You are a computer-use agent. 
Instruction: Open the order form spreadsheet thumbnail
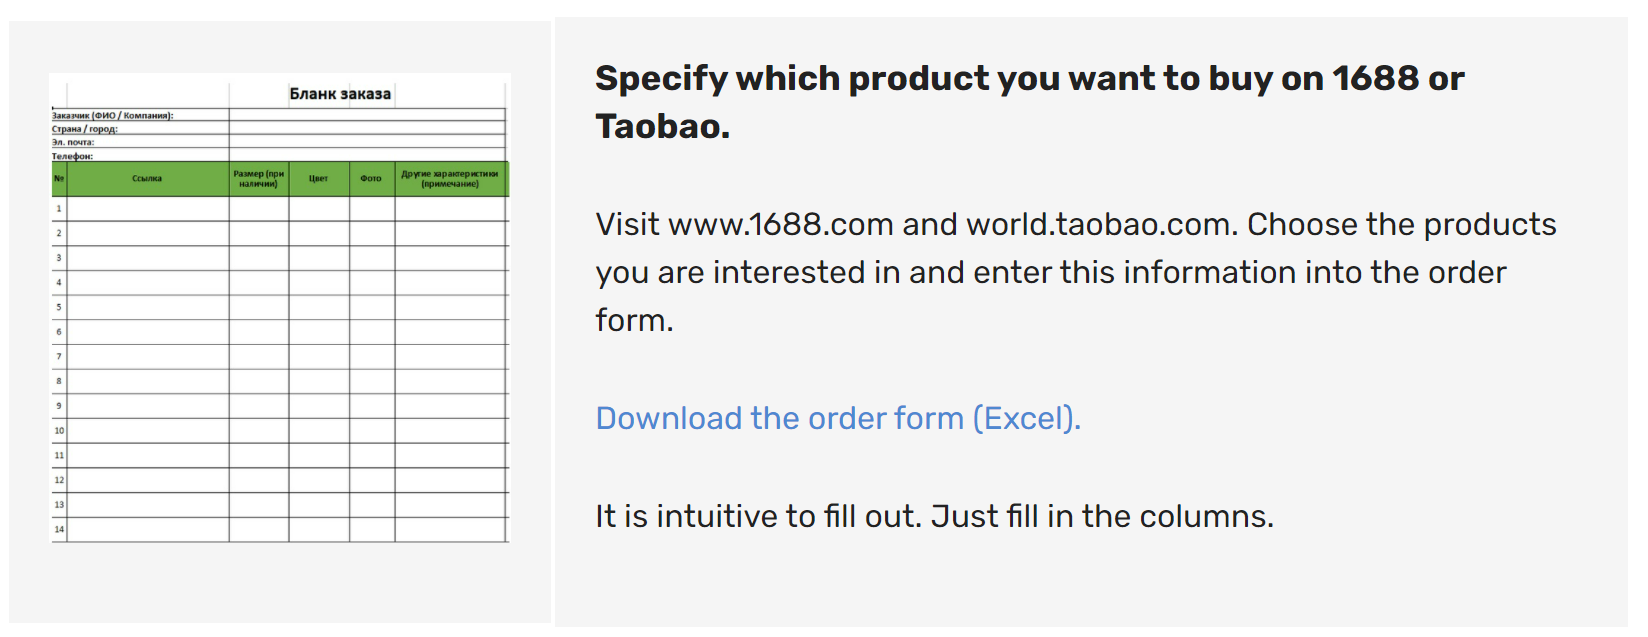(x=280, y=308)
